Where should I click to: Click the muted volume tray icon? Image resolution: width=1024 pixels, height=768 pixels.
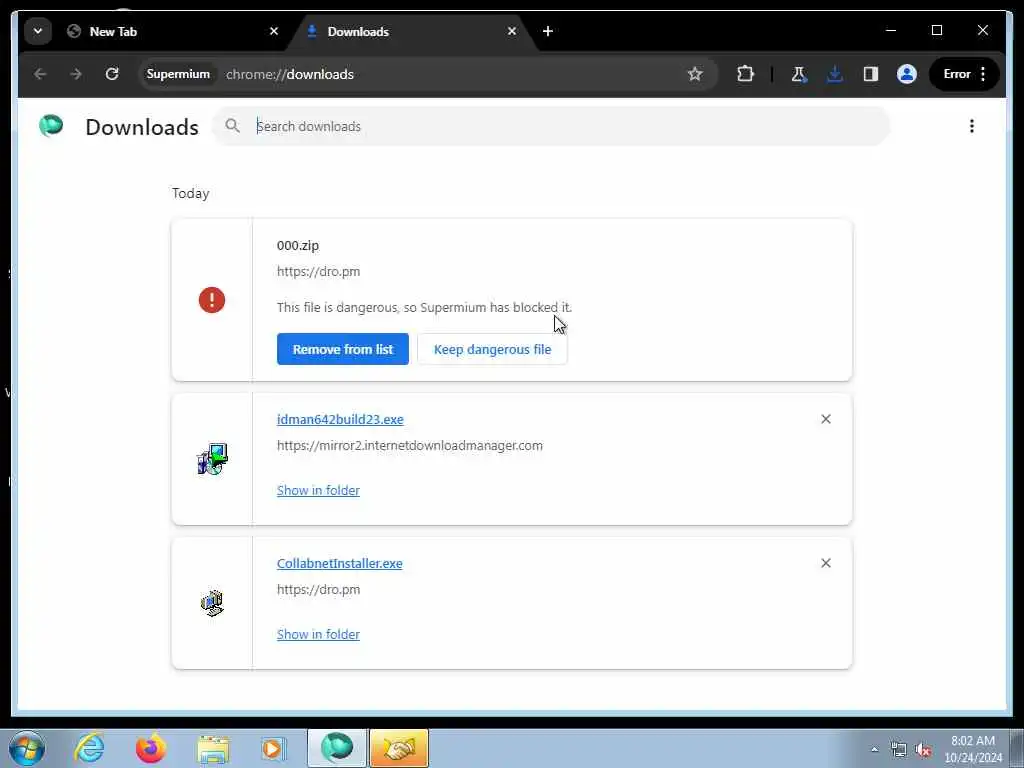click(923, 749)
